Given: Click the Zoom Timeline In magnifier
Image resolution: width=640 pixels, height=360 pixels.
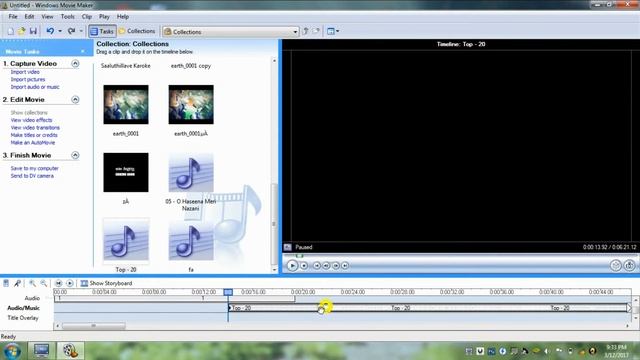Looking at the screenshot, I should coord(32,283).
